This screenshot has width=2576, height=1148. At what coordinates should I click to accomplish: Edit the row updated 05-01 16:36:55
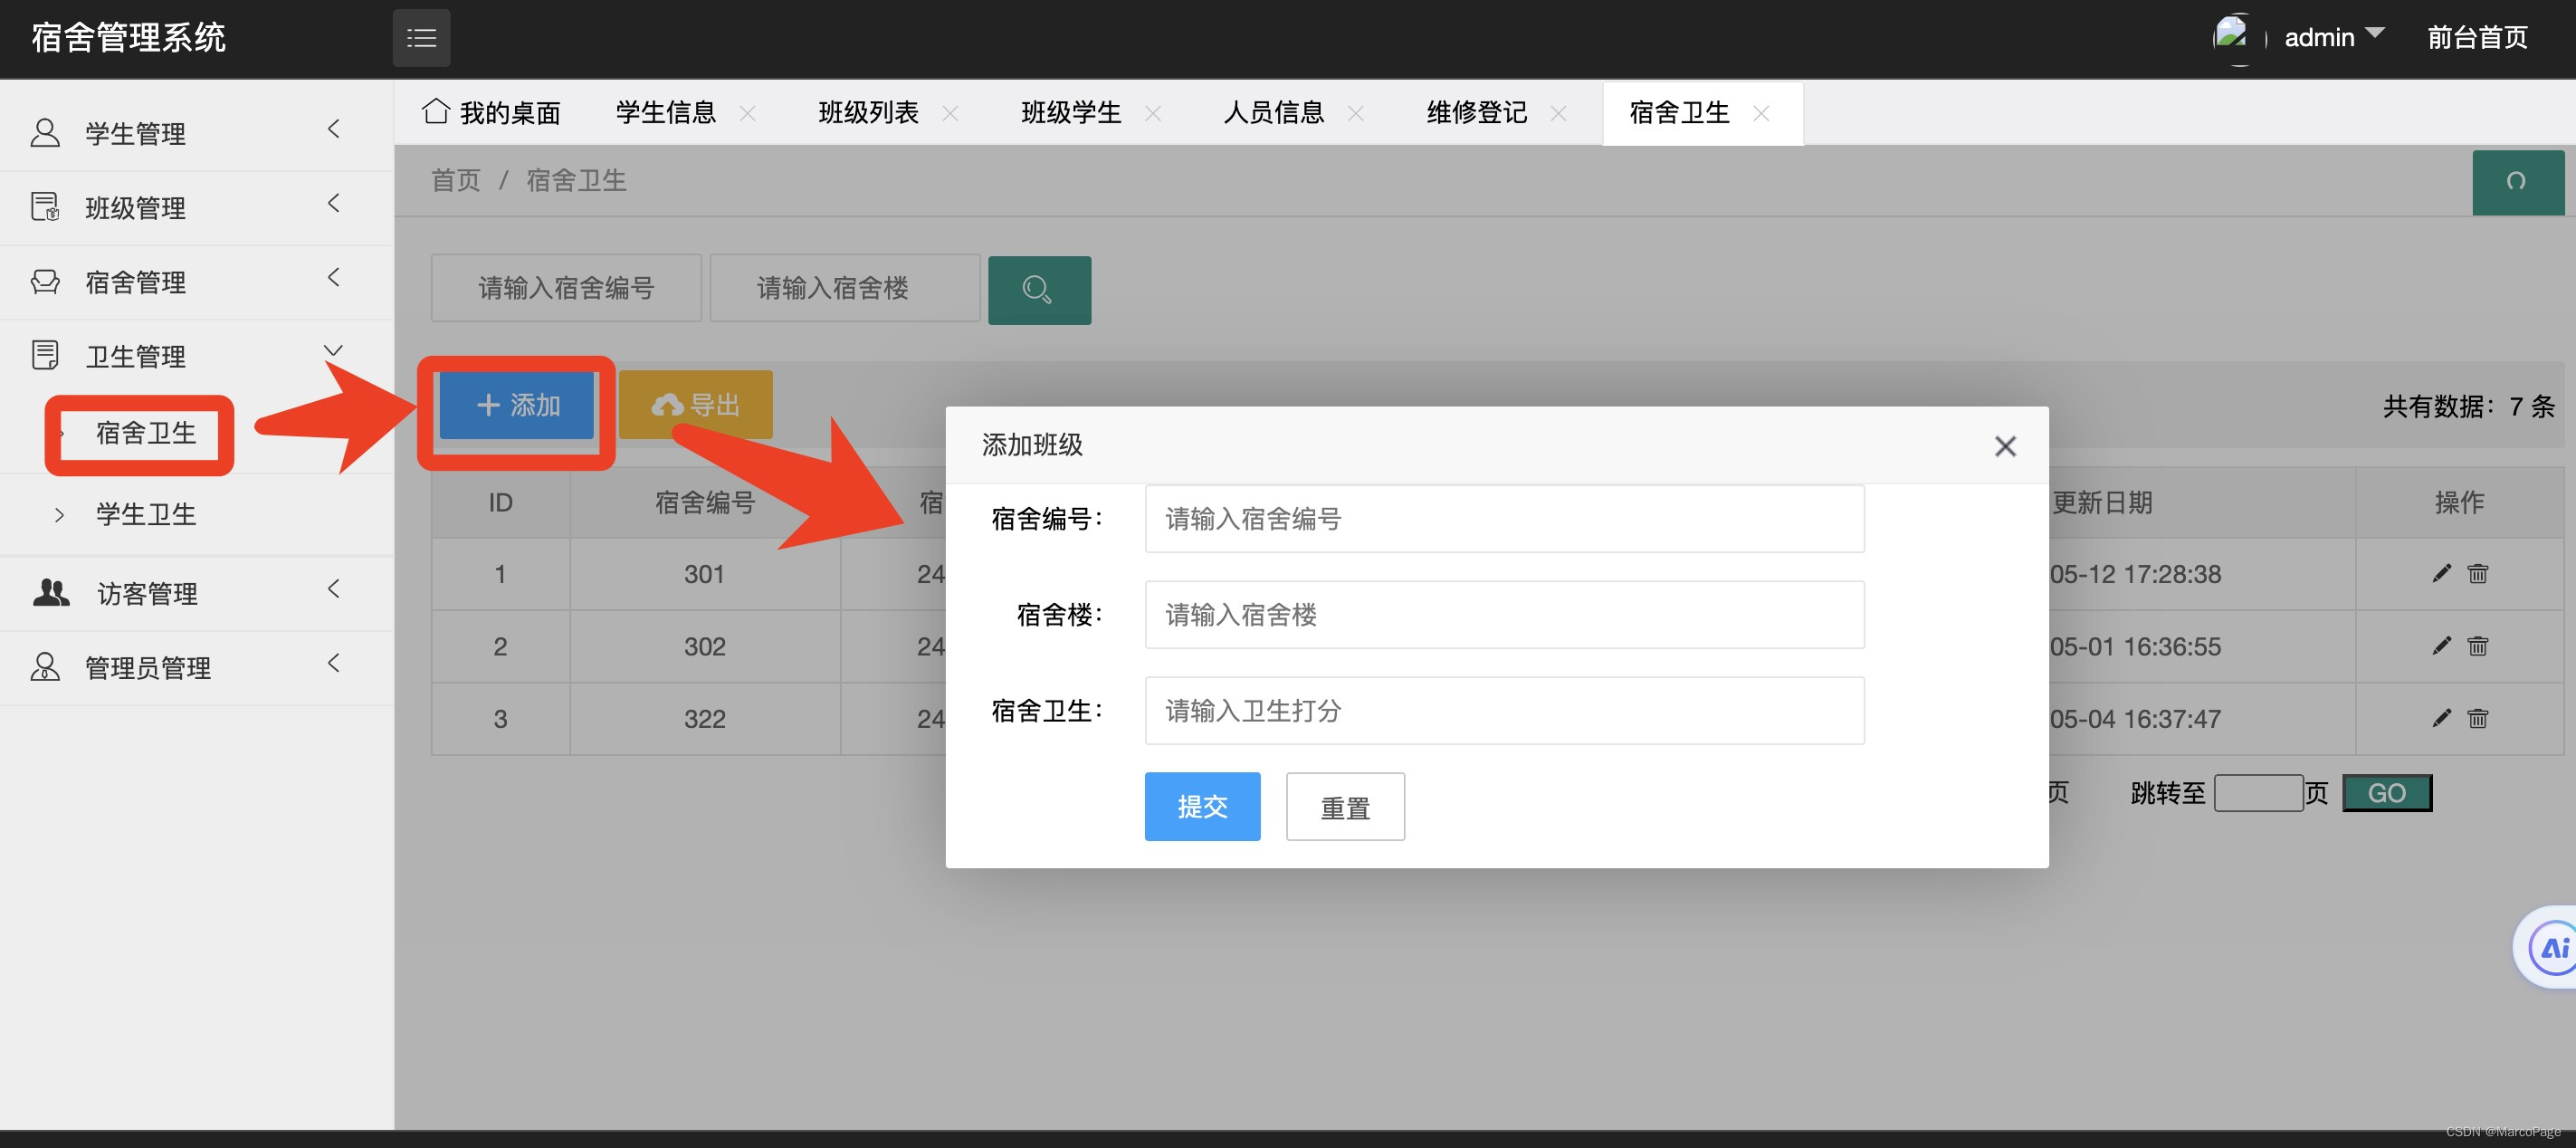pos(2442,645)
